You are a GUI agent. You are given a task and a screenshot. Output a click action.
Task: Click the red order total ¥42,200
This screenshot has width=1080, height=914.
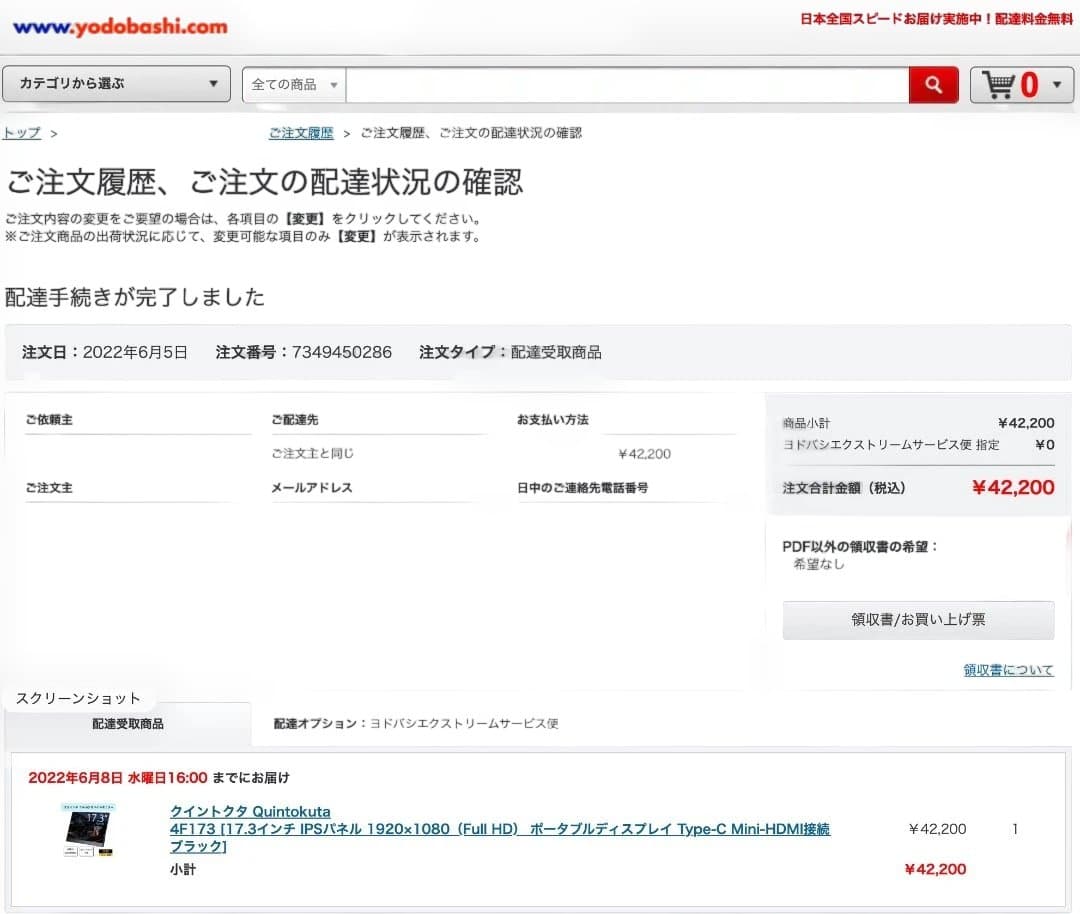(x=1013, y=488)
